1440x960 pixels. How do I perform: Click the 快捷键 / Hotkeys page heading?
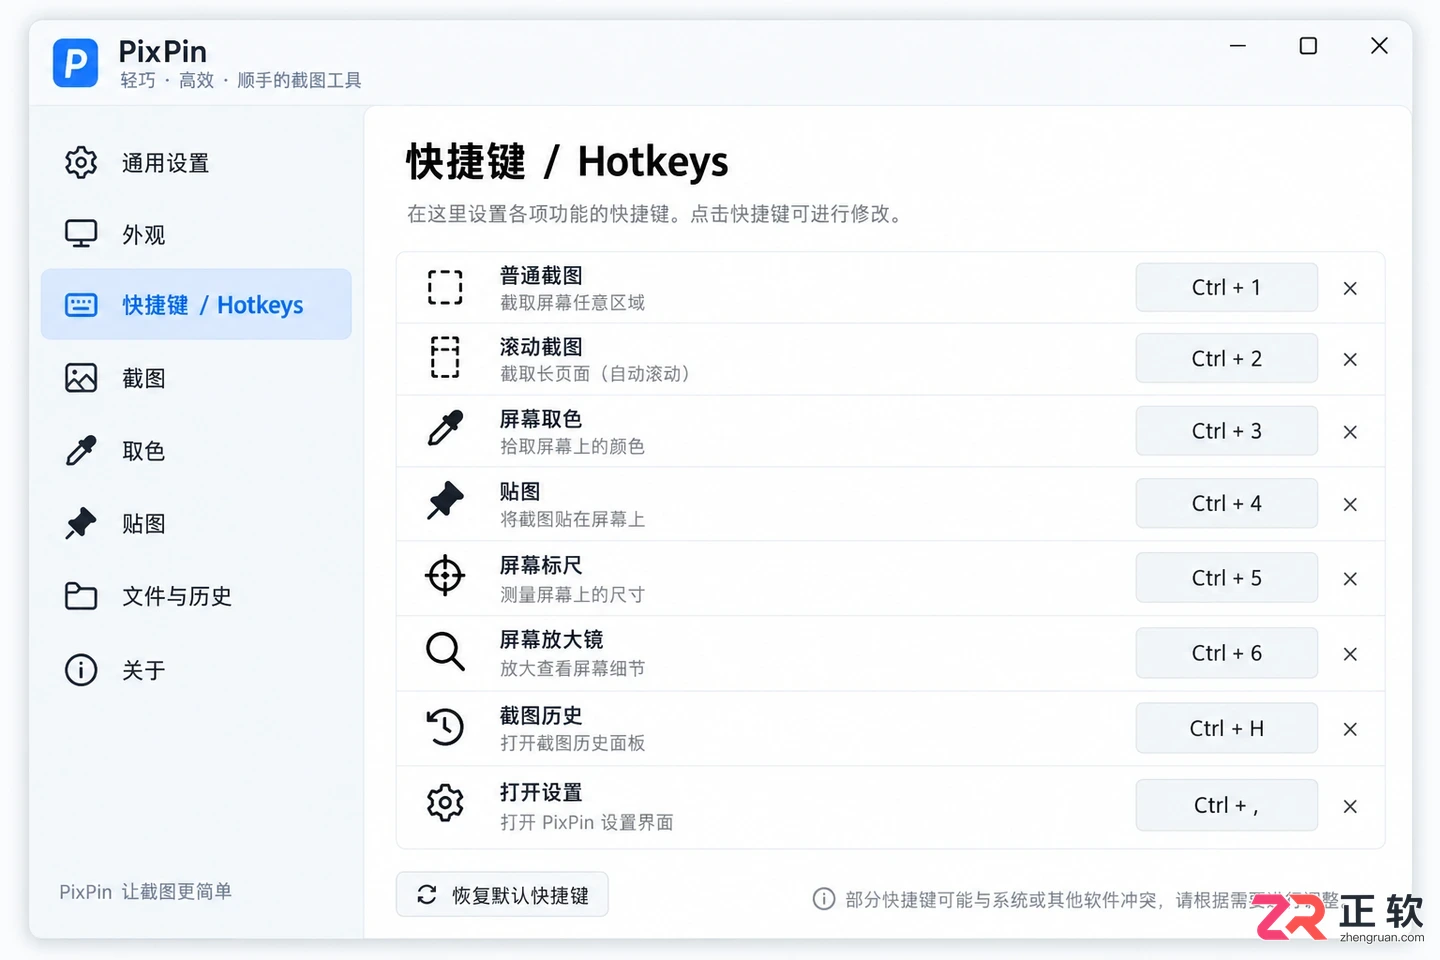pyautogui.click(x=567, y=161)
